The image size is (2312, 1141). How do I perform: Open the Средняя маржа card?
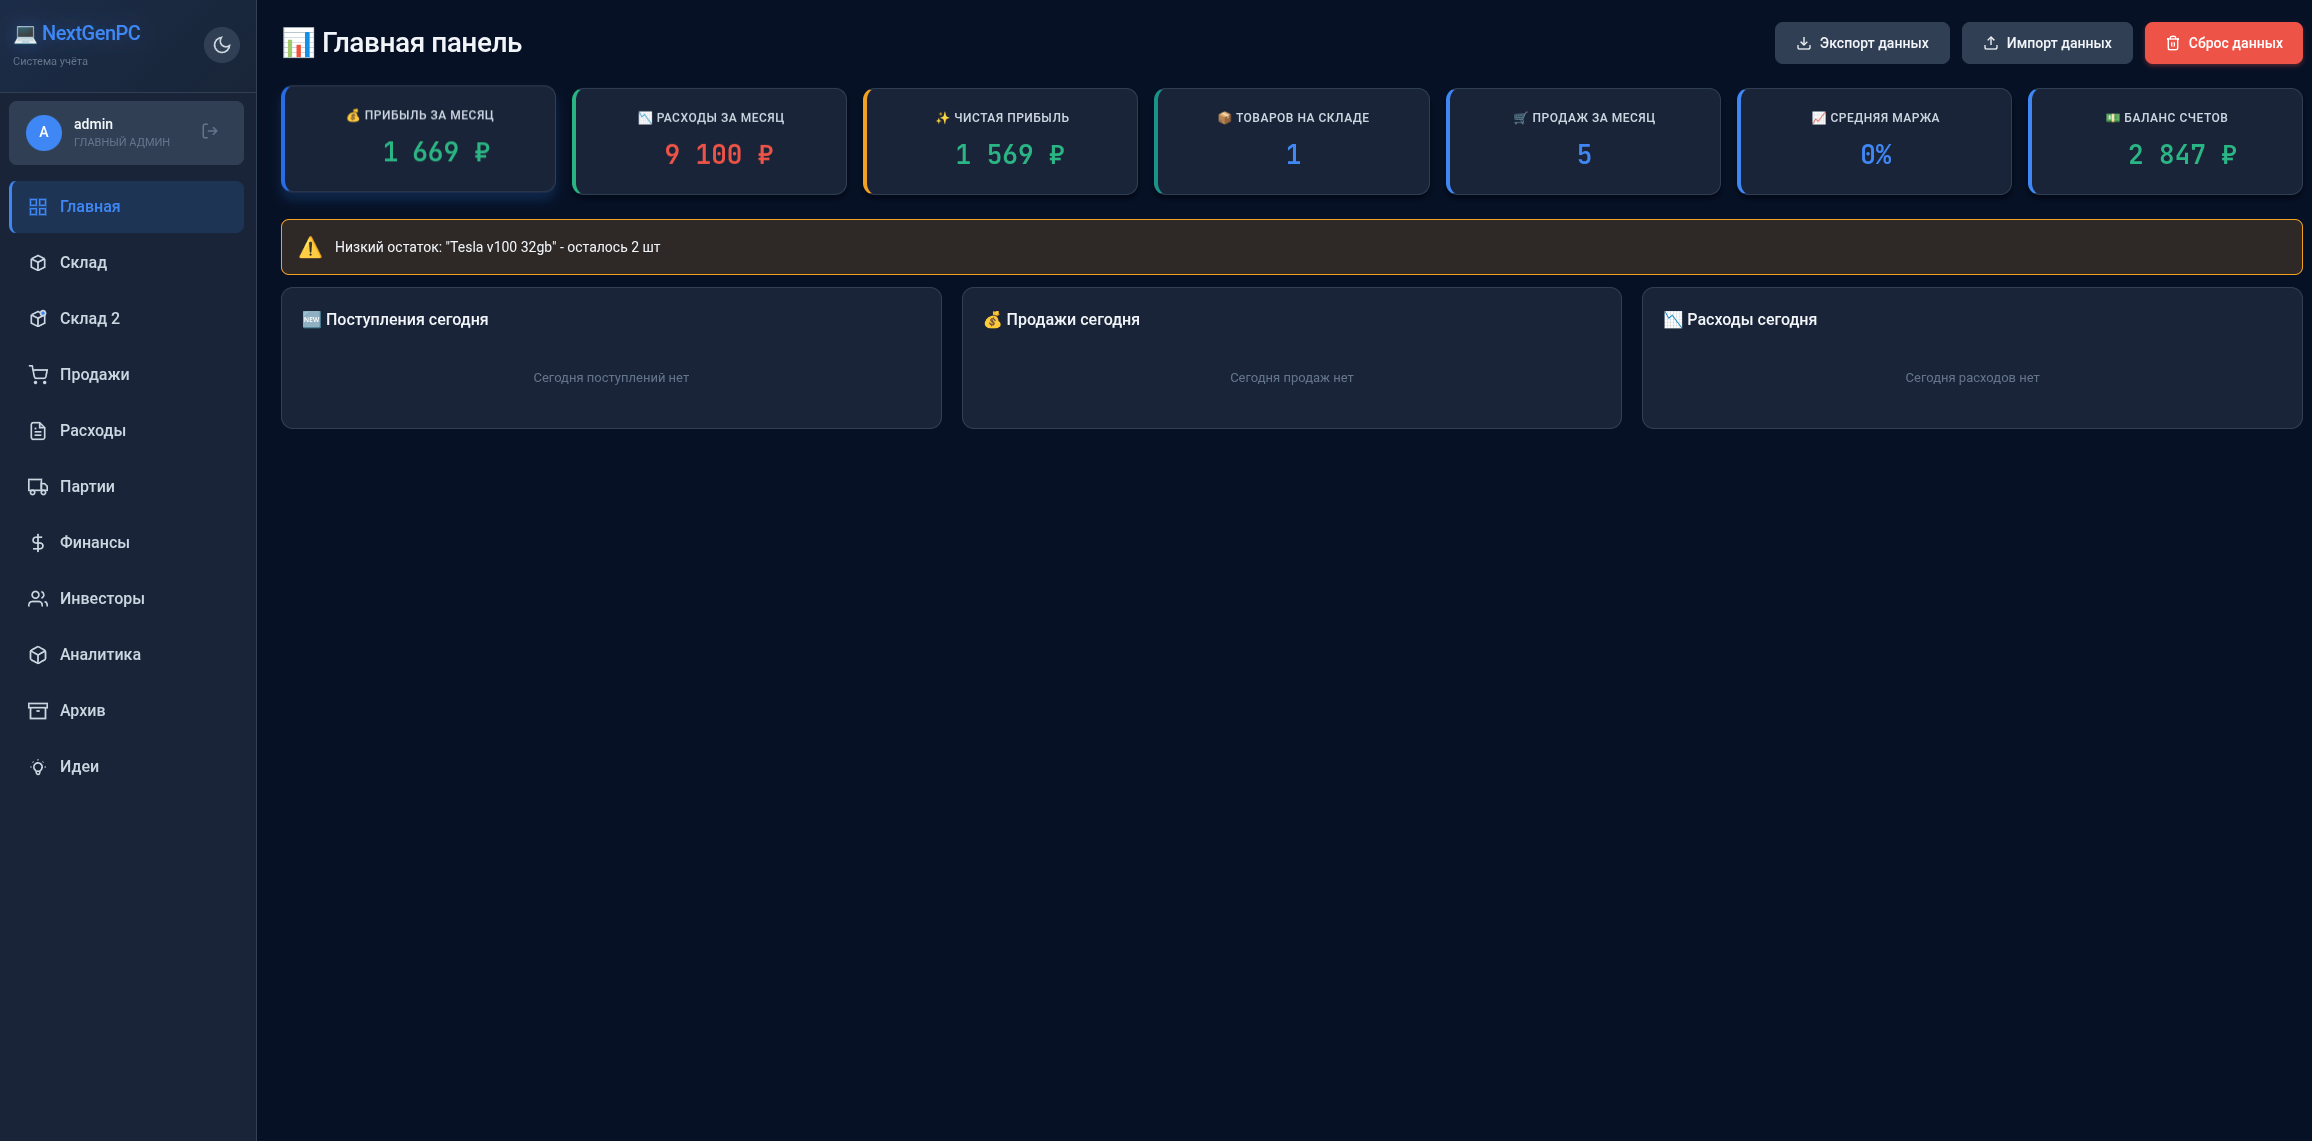coord(1875,141)
